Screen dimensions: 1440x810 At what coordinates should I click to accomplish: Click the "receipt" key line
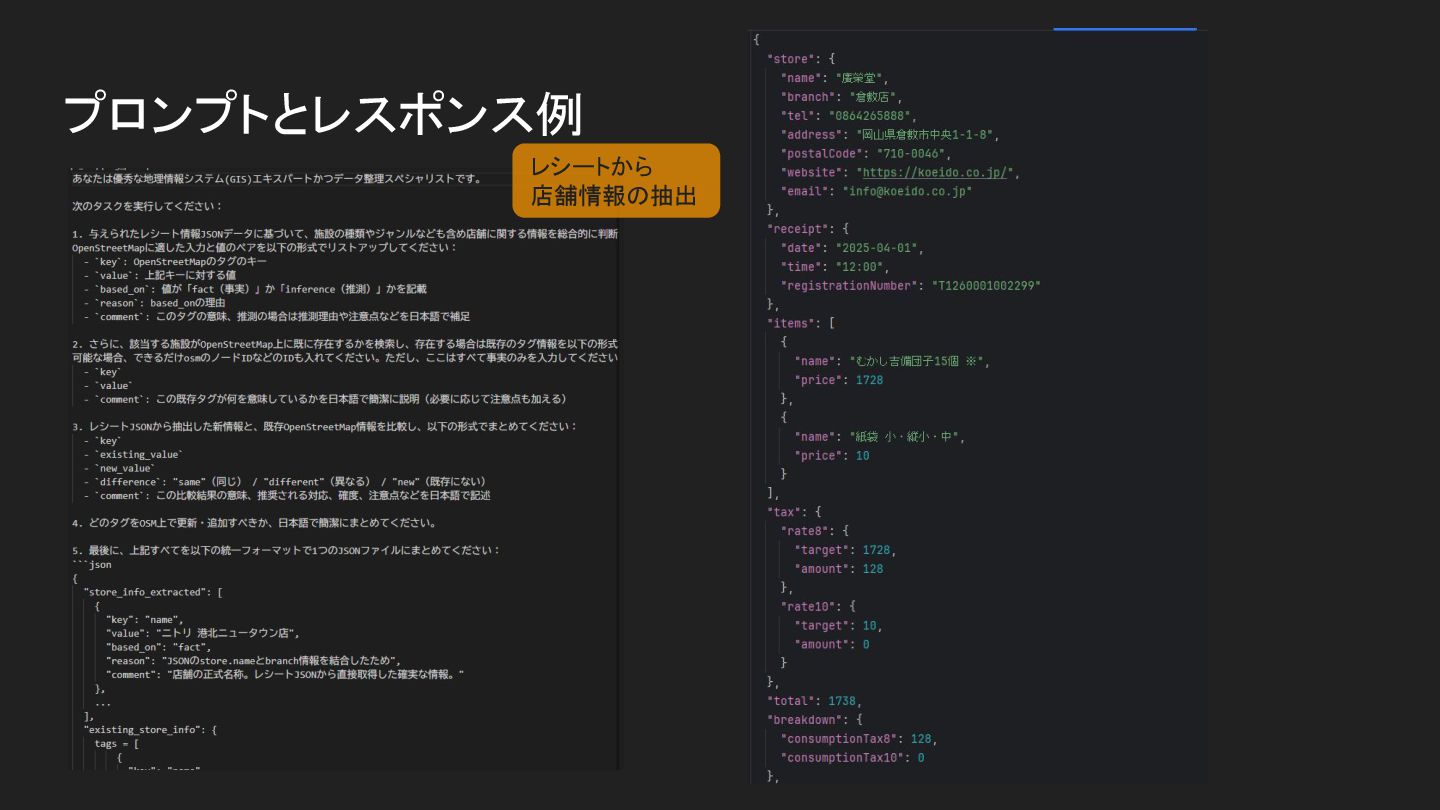807,229
